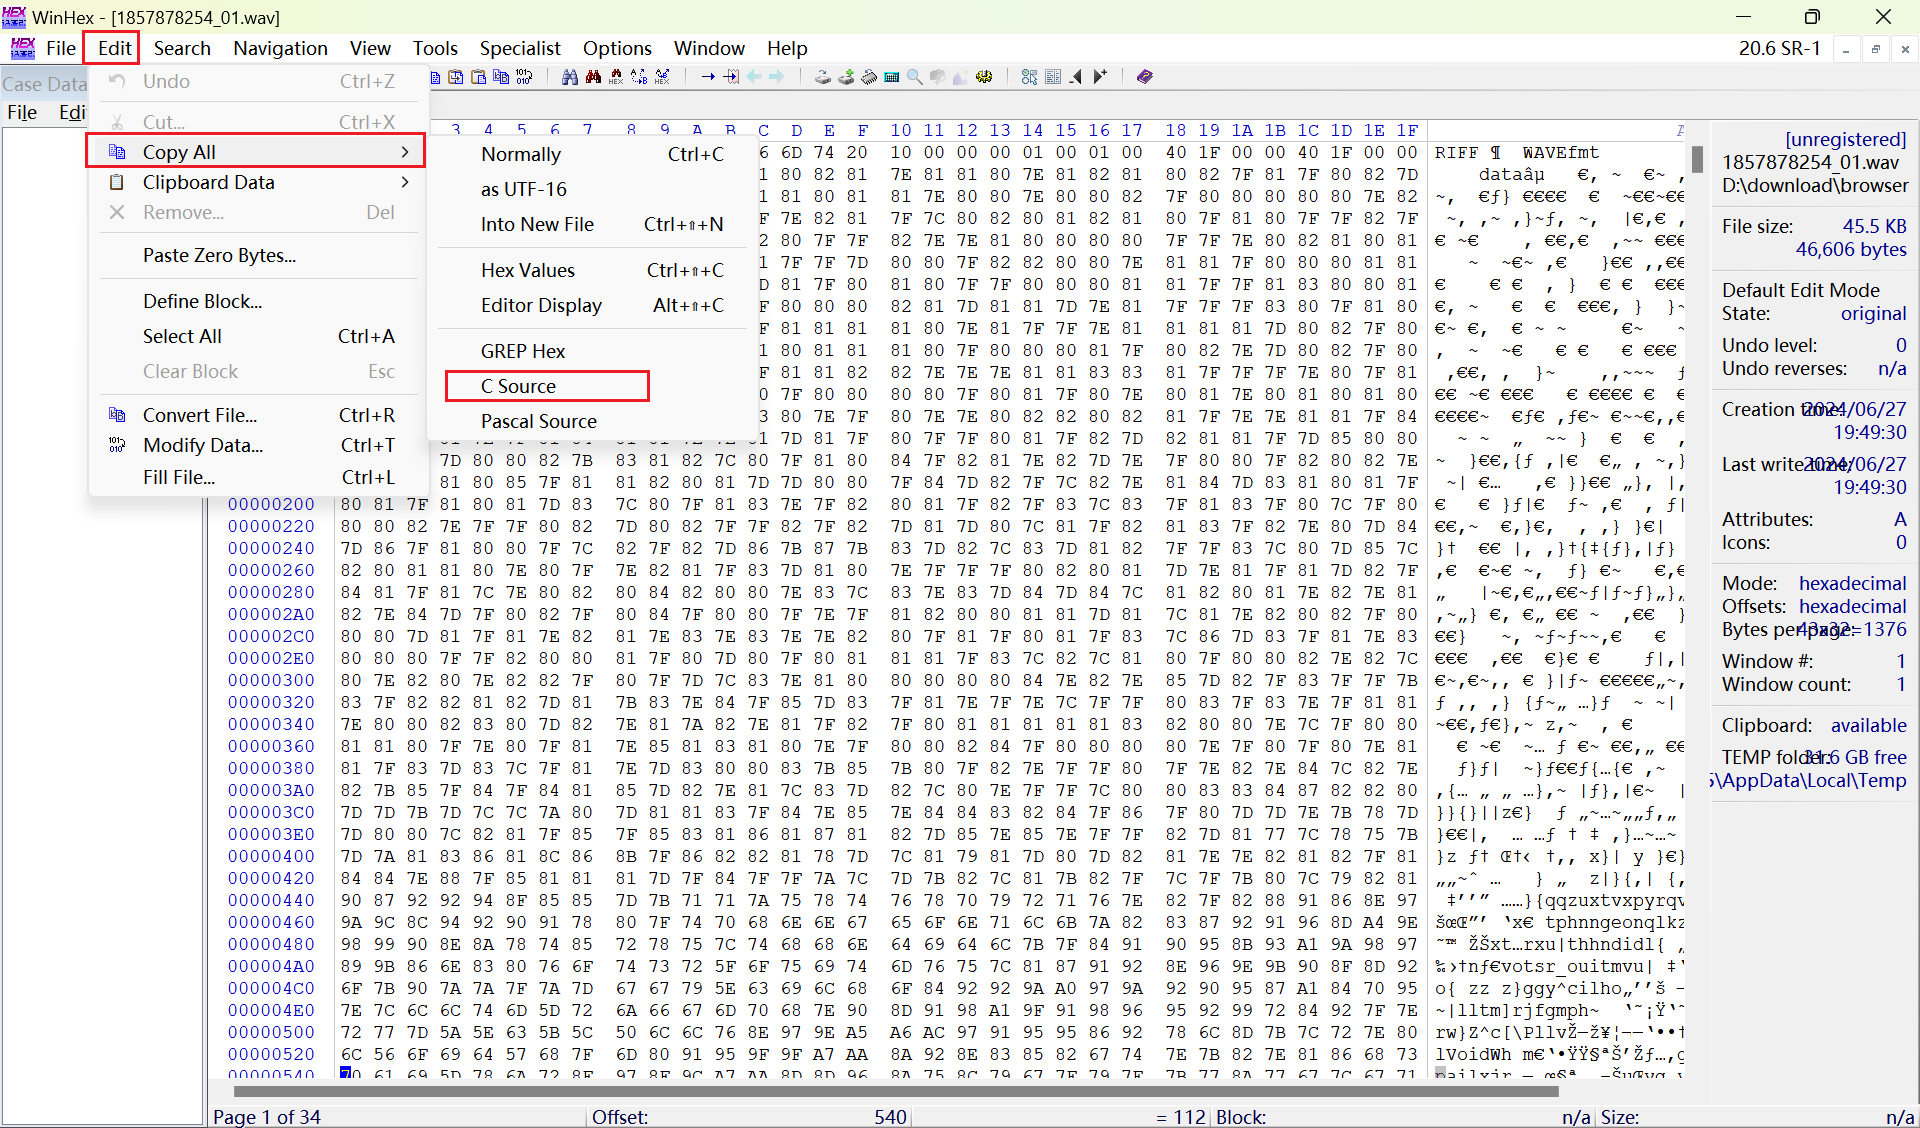Click the Modify Data 101/010 toolbar icon
This screenshot has height=1128, width=1920.
[524, 77]
